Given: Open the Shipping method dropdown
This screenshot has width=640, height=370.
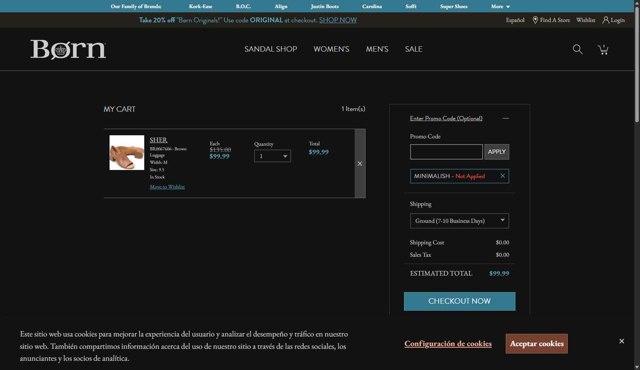Looking at the screenshot, I should [459, 221].
